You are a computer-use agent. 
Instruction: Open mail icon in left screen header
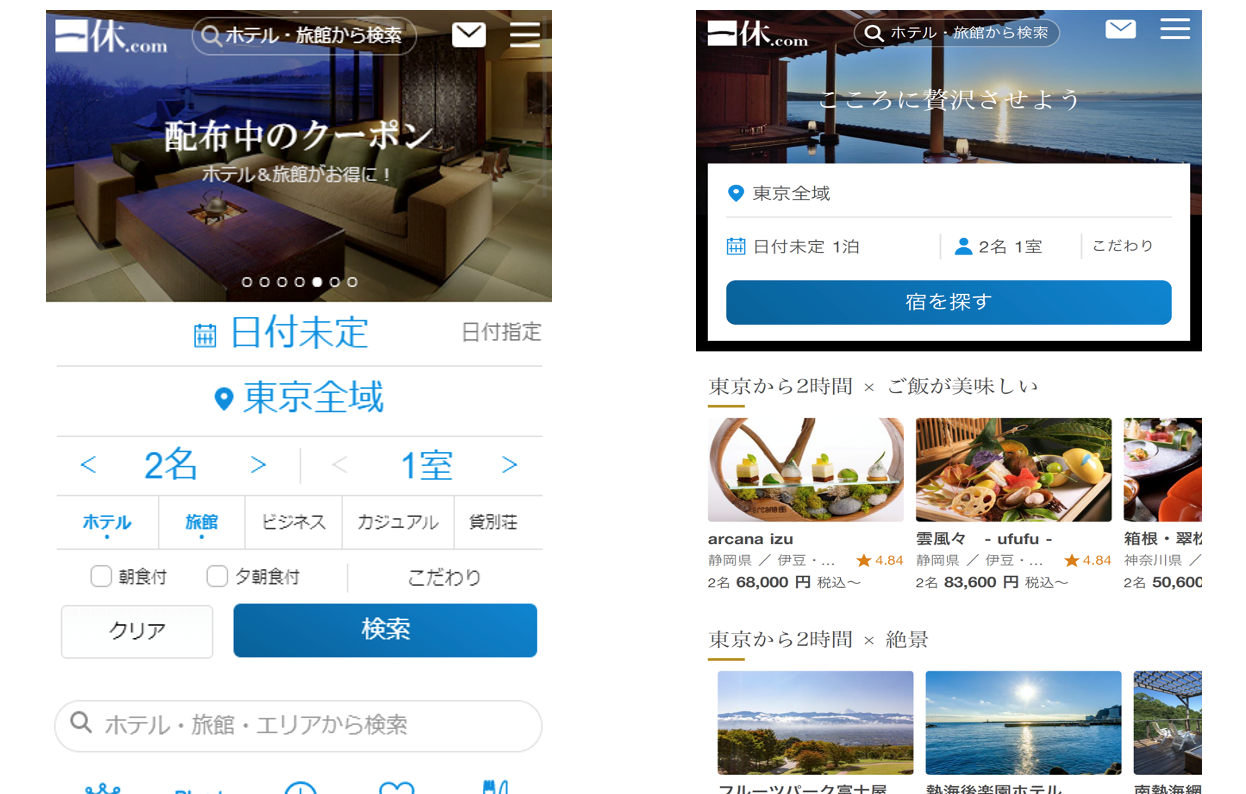[468, 35]
